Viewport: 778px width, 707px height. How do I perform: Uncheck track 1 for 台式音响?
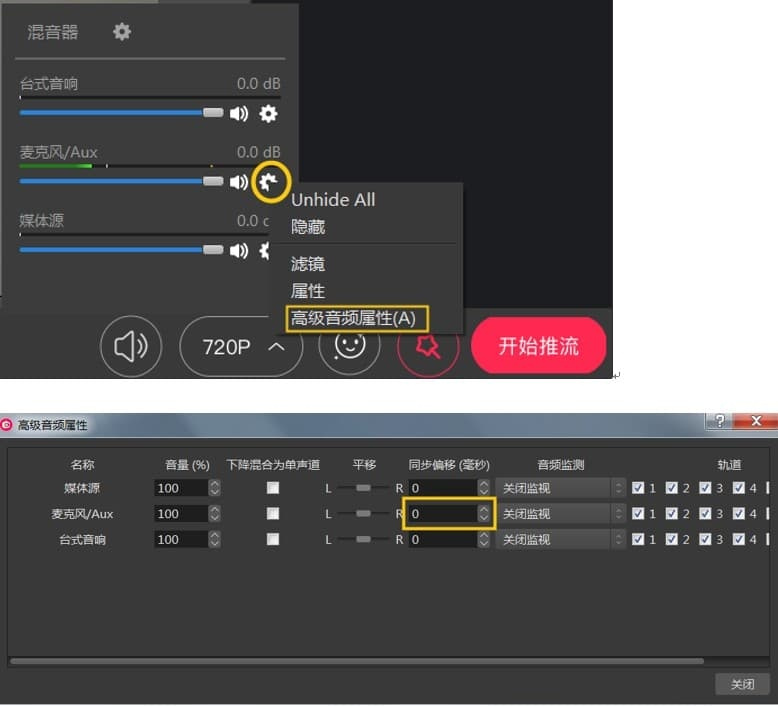point(638,539)
